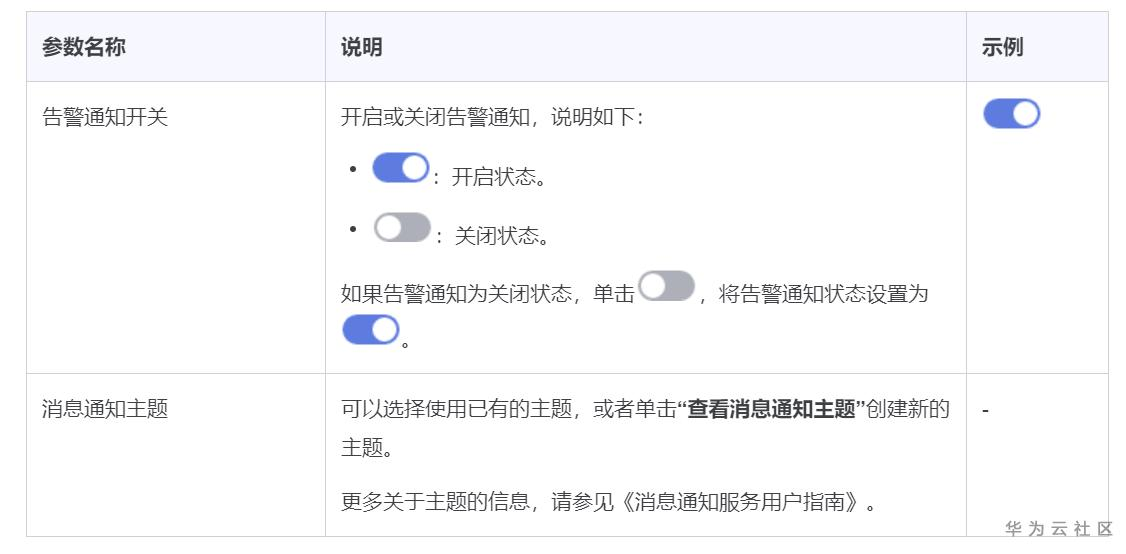Select the 告警通知开关 parameter cell
The width and height of the screenshot is (1126, 554).
coord(105,117)
